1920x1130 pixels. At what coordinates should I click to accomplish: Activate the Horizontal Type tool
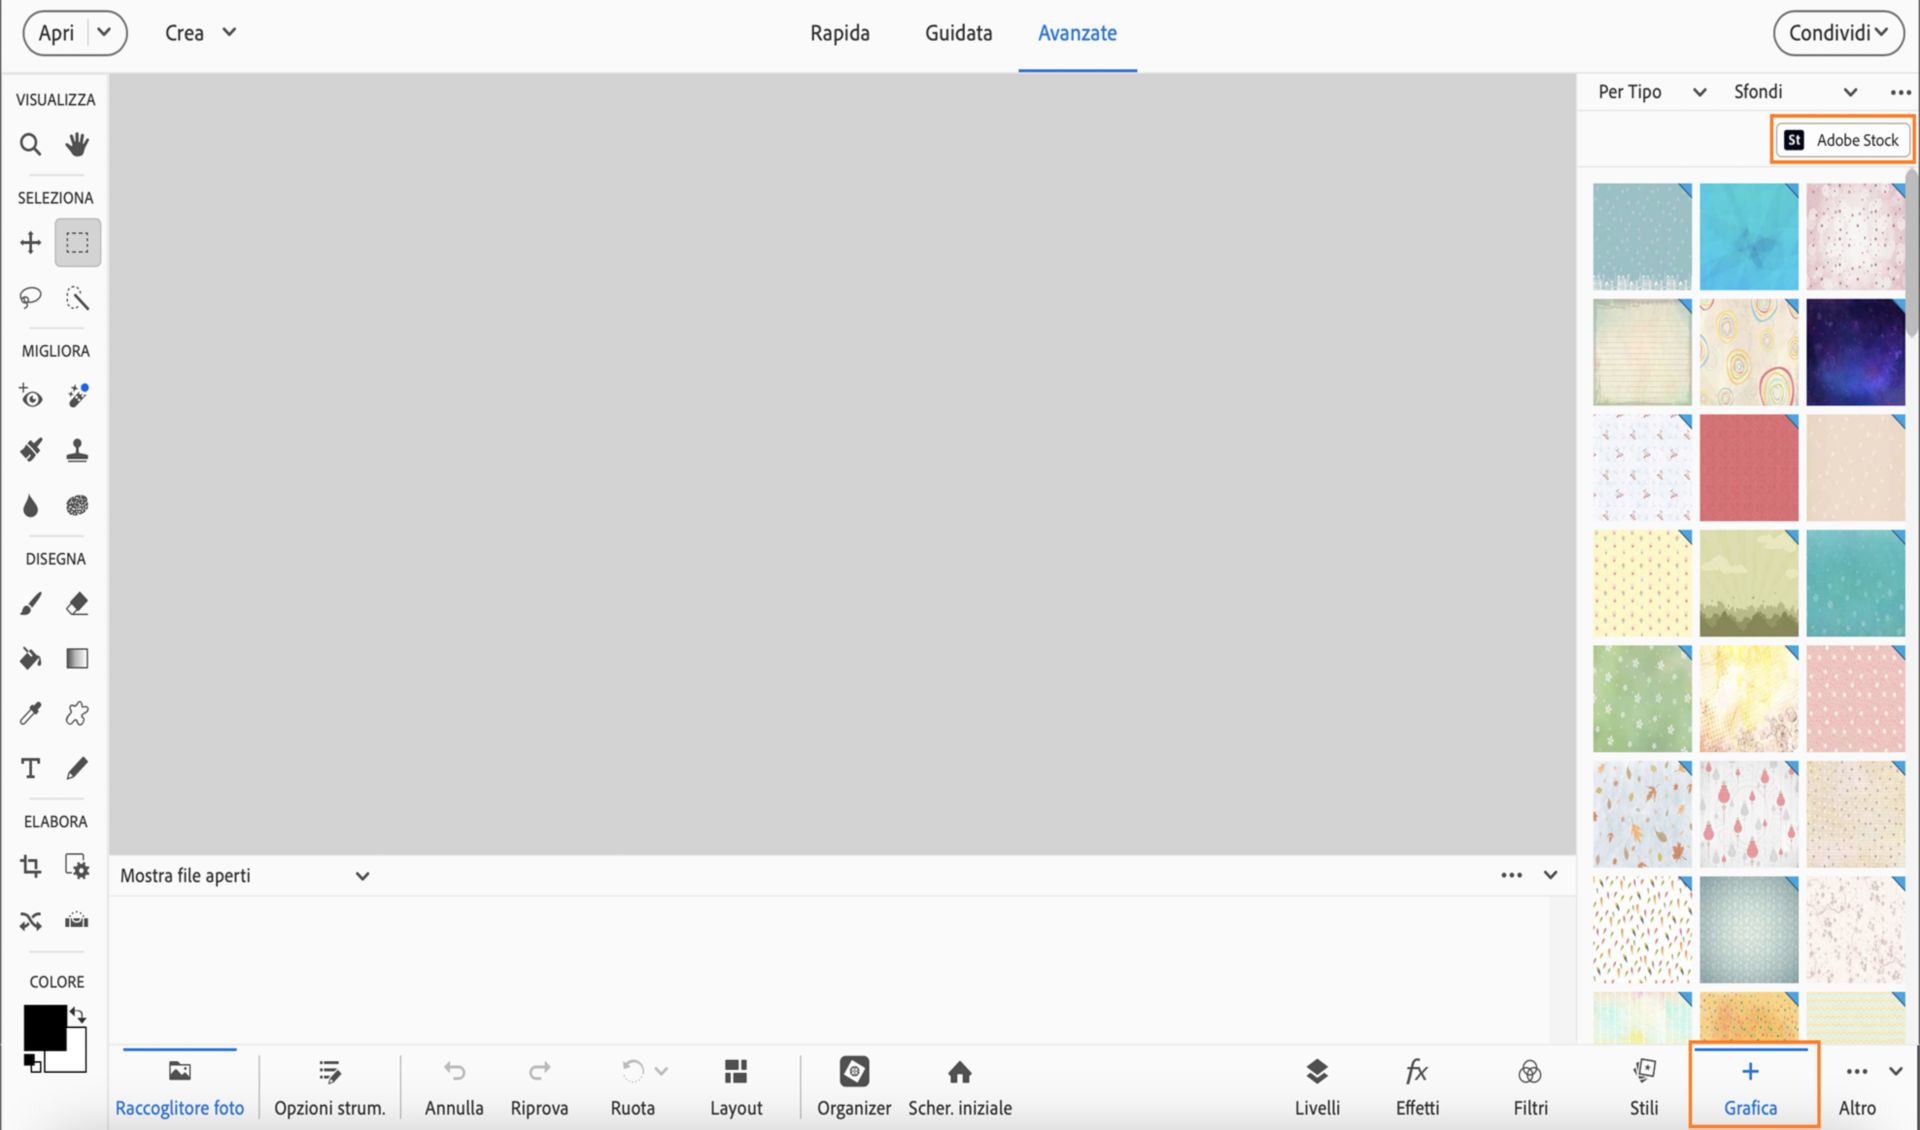point(30,768)
